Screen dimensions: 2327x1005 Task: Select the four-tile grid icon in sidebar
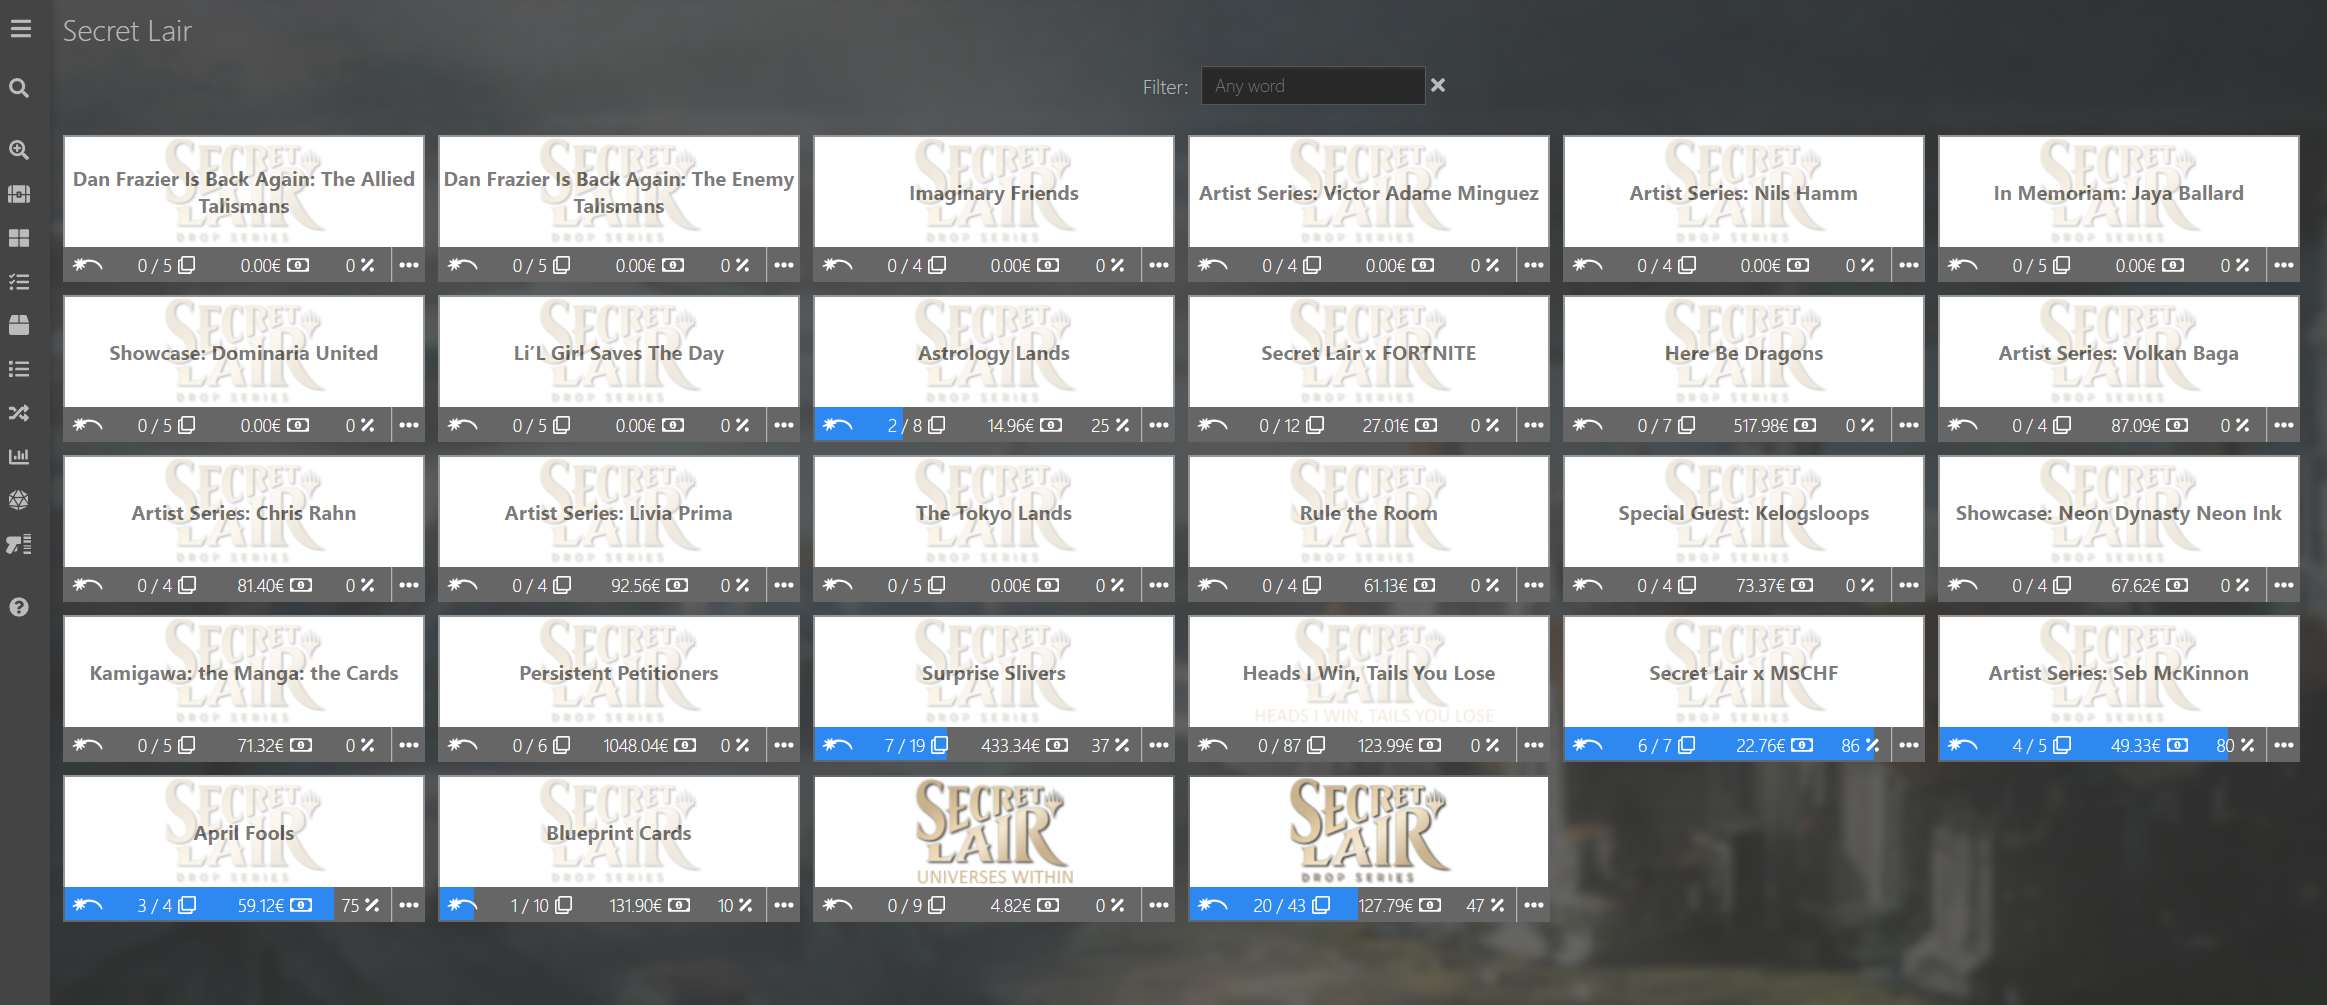(19, 238)
